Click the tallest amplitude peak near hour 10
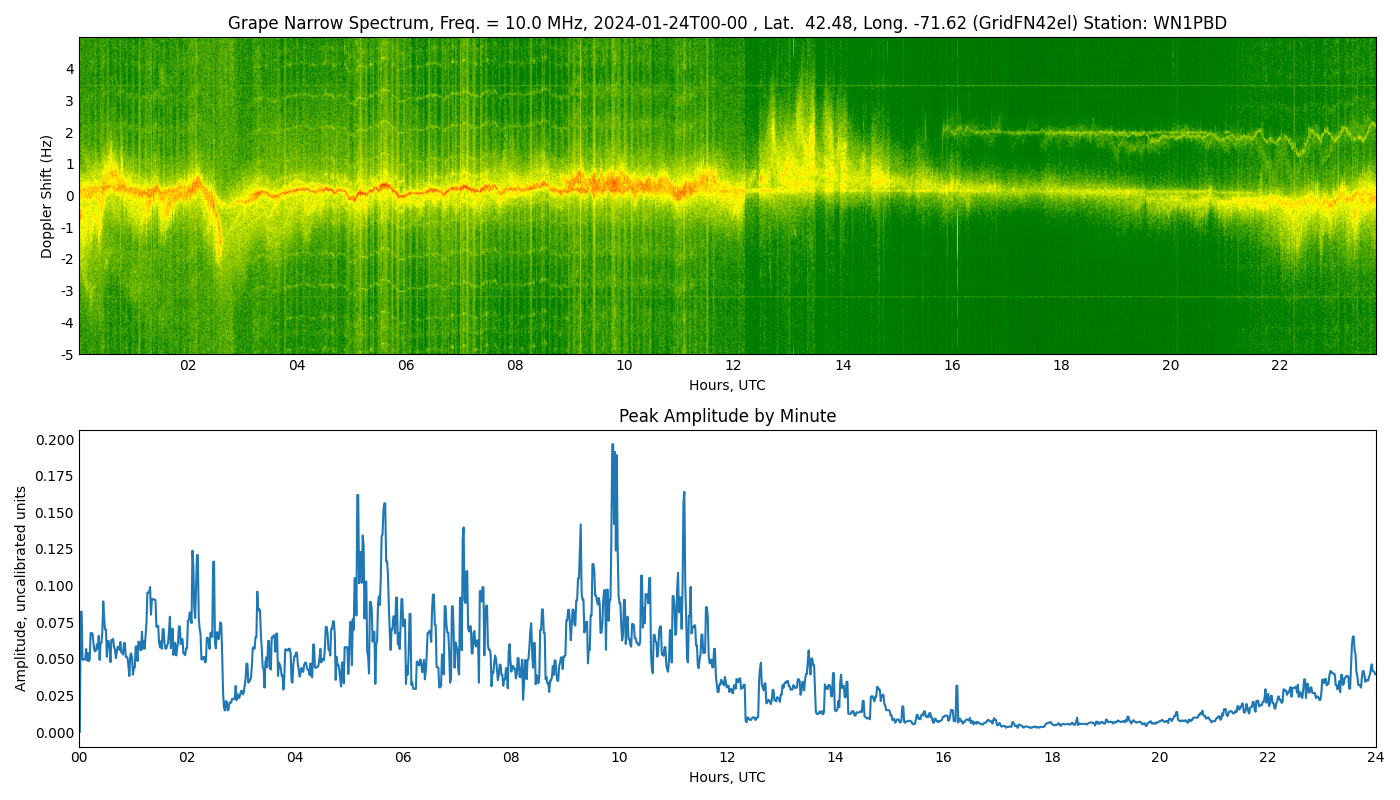Screen dimensions: 1400x800 (613, 446)
